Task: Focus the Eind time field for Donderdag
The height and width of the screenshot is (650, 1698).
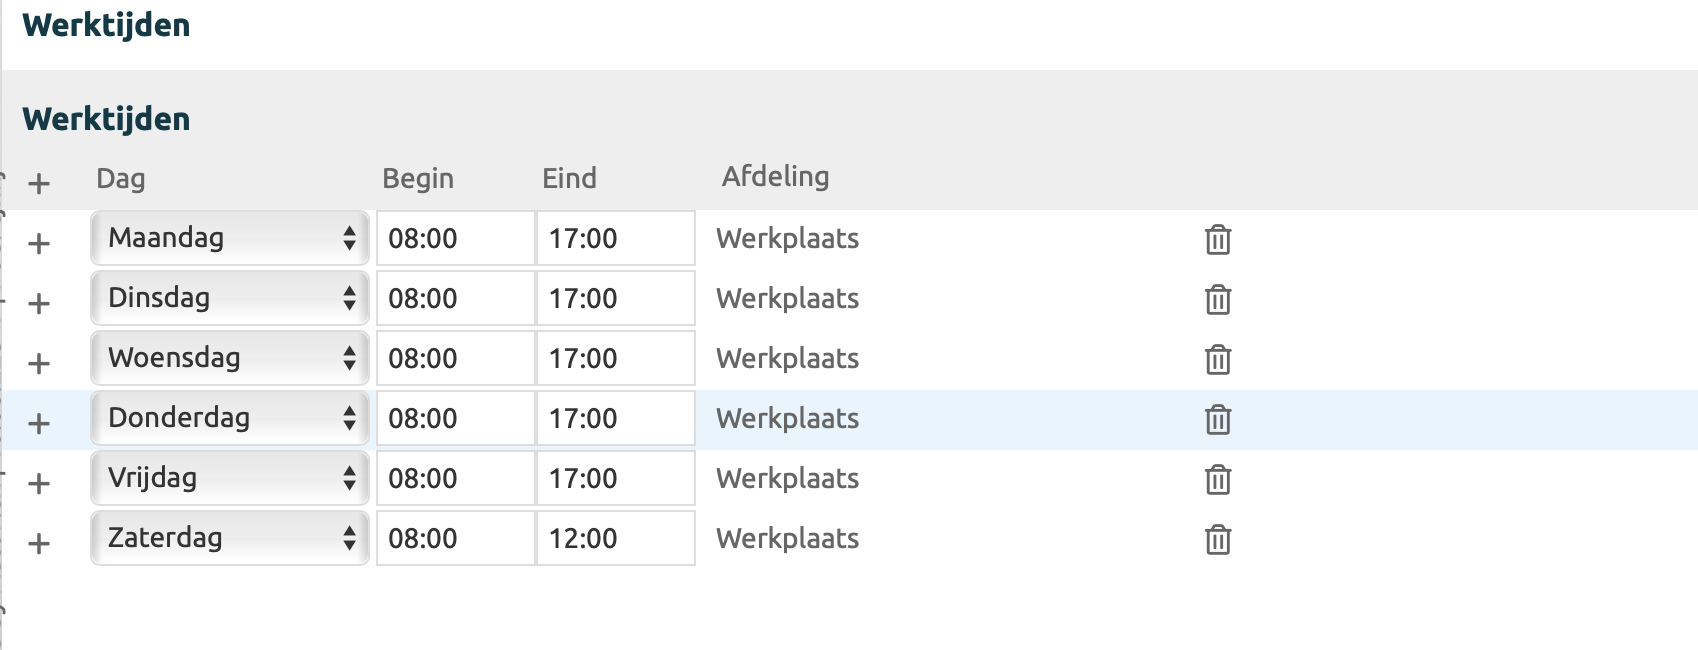Action: point(615,418)
